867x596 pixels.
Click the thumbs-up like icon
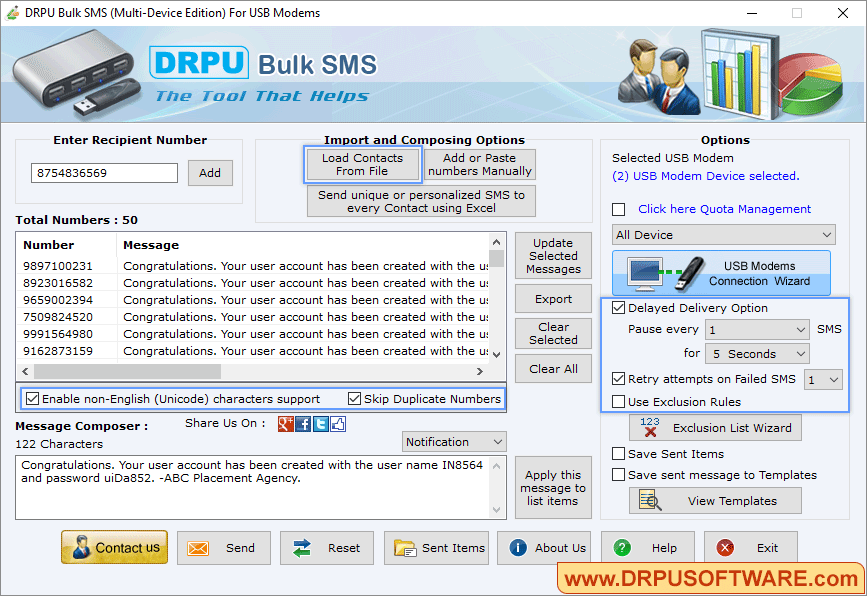point(338,424)
